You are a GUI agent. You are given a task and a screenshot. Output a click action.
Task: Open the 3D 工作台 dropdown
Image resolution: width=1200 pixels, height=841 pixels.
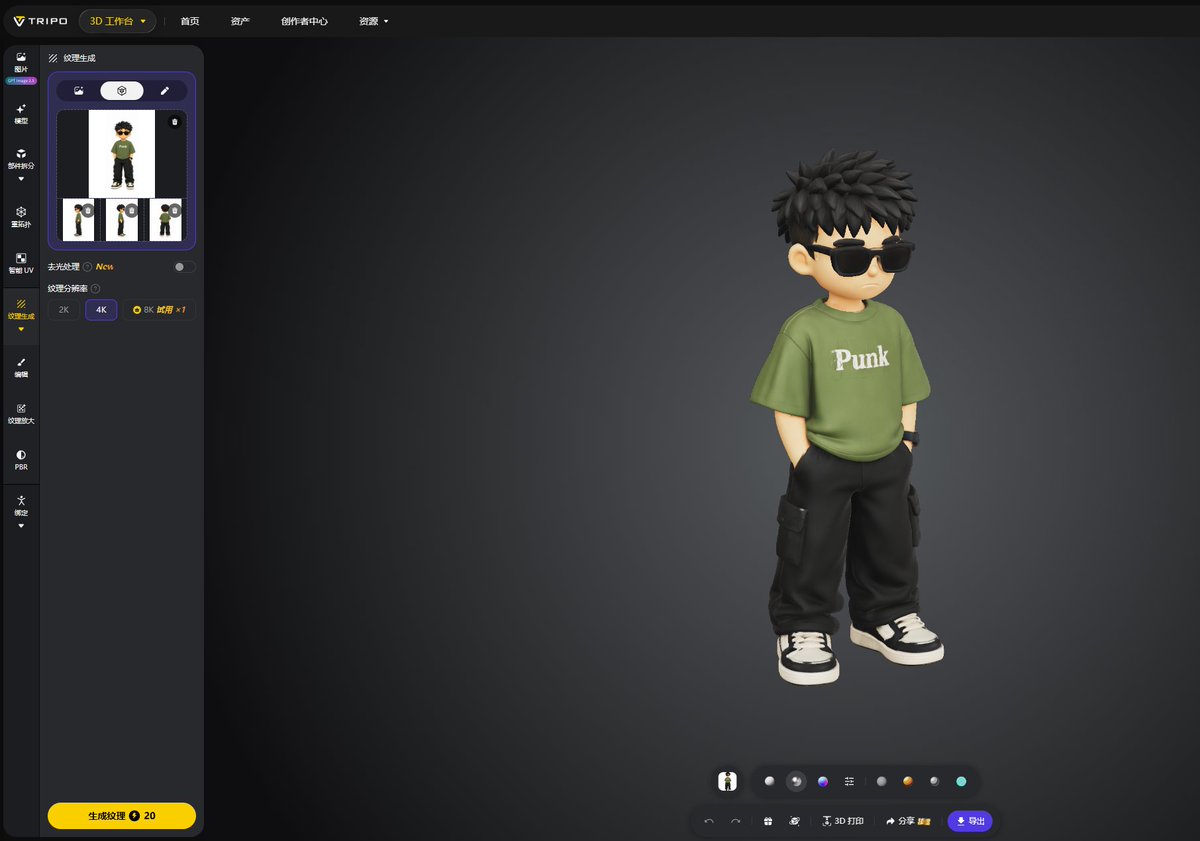tap(118, 21)
